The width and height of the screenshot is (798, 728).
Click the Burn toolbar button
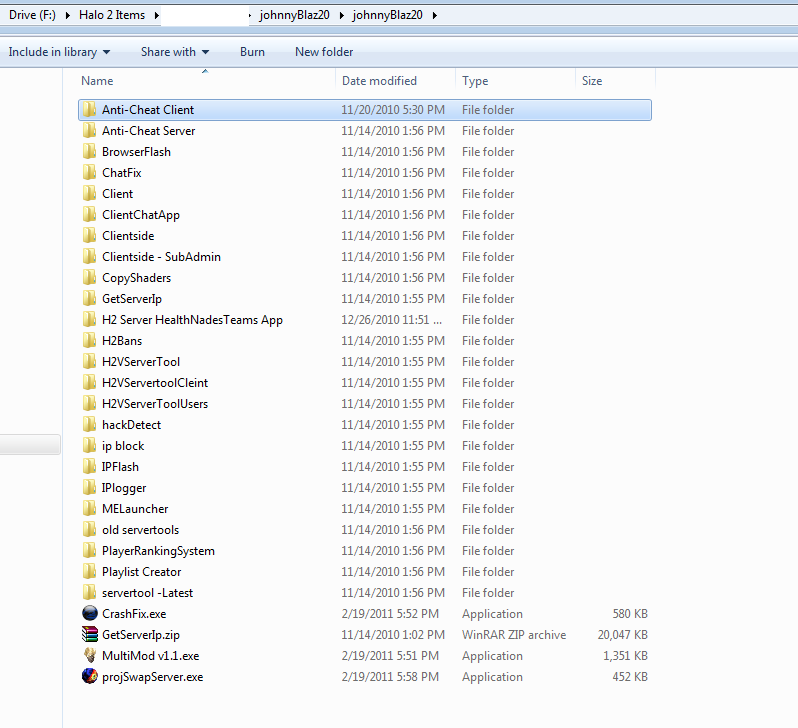[x=252, y=52]
